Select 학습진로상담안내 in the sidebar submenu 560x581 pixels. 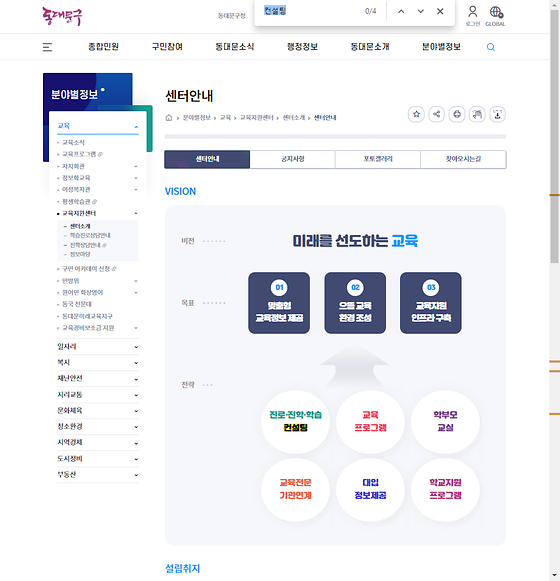point(90,236)
